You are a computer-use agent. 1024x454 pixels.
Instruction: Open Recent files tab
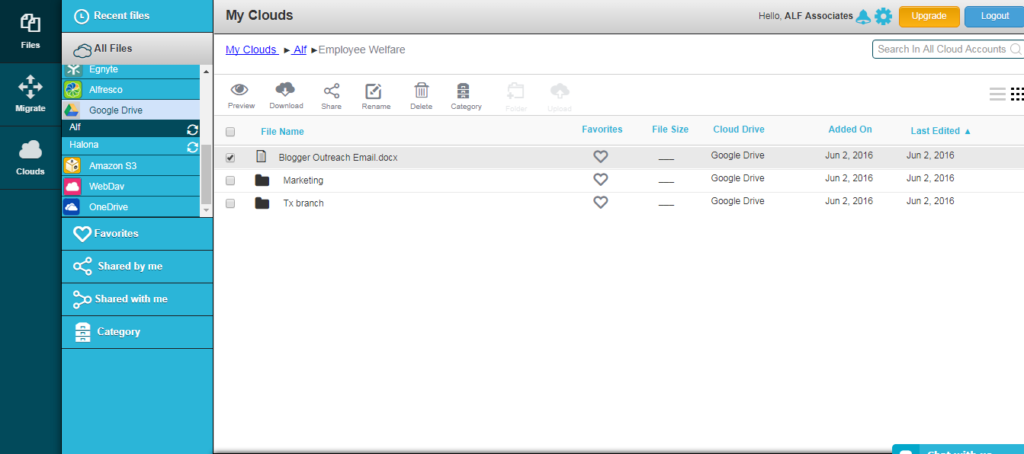(x=137, y=16)
